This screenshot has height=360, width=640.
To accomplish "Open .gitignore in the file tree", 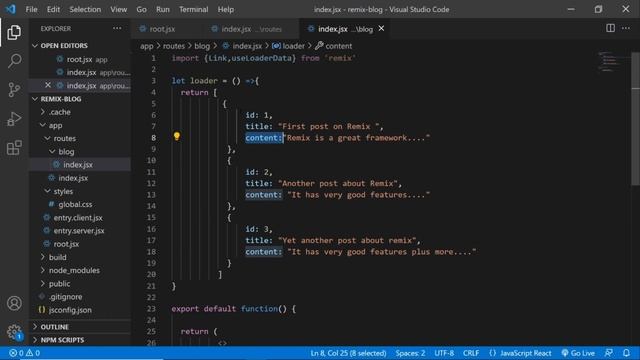I will tap(80, 297).
